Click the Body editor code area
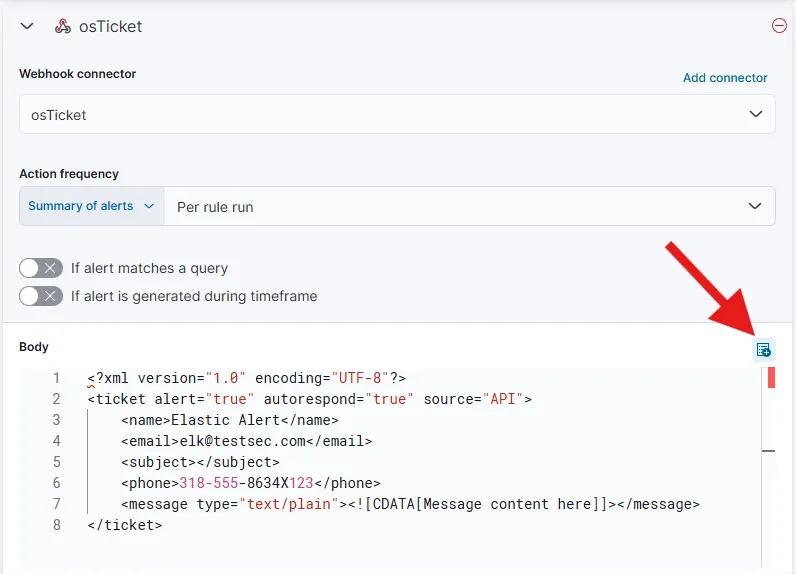The width and height of the screenshot is (796, 574). point(391,467)
